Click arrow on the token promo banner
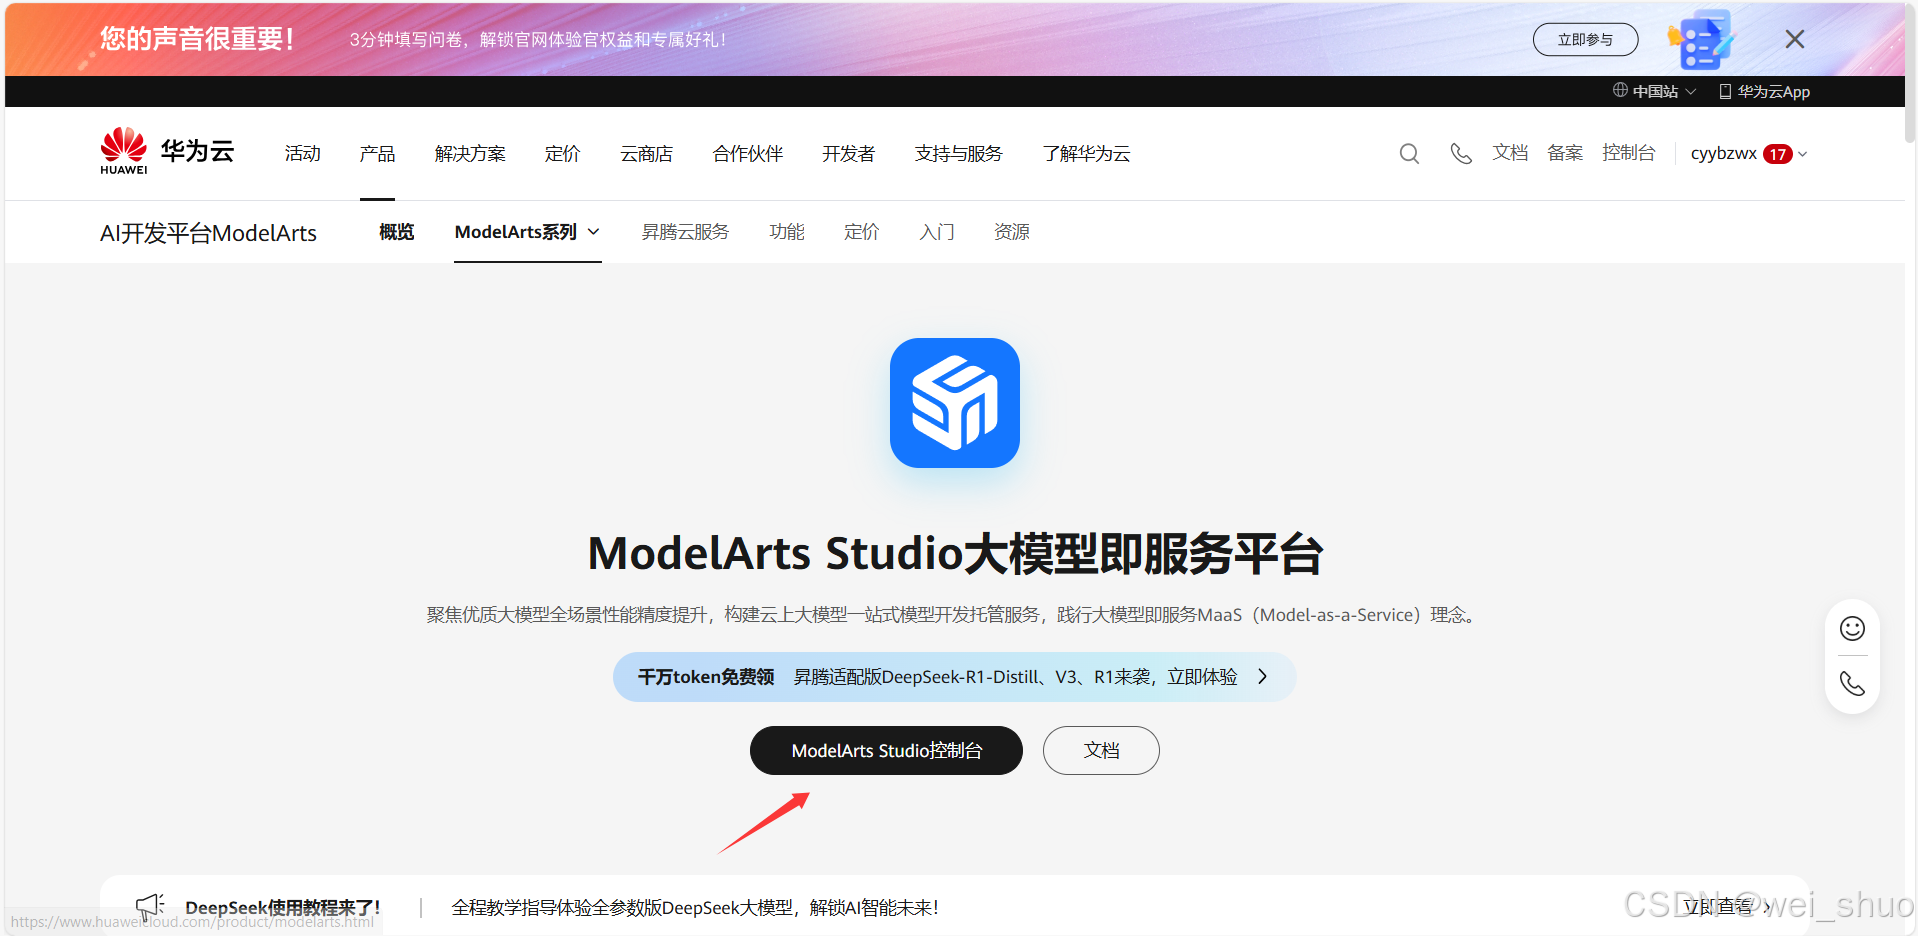Image resolution: width=1918 pixels, height=936 pixels. coord(1263,677)
